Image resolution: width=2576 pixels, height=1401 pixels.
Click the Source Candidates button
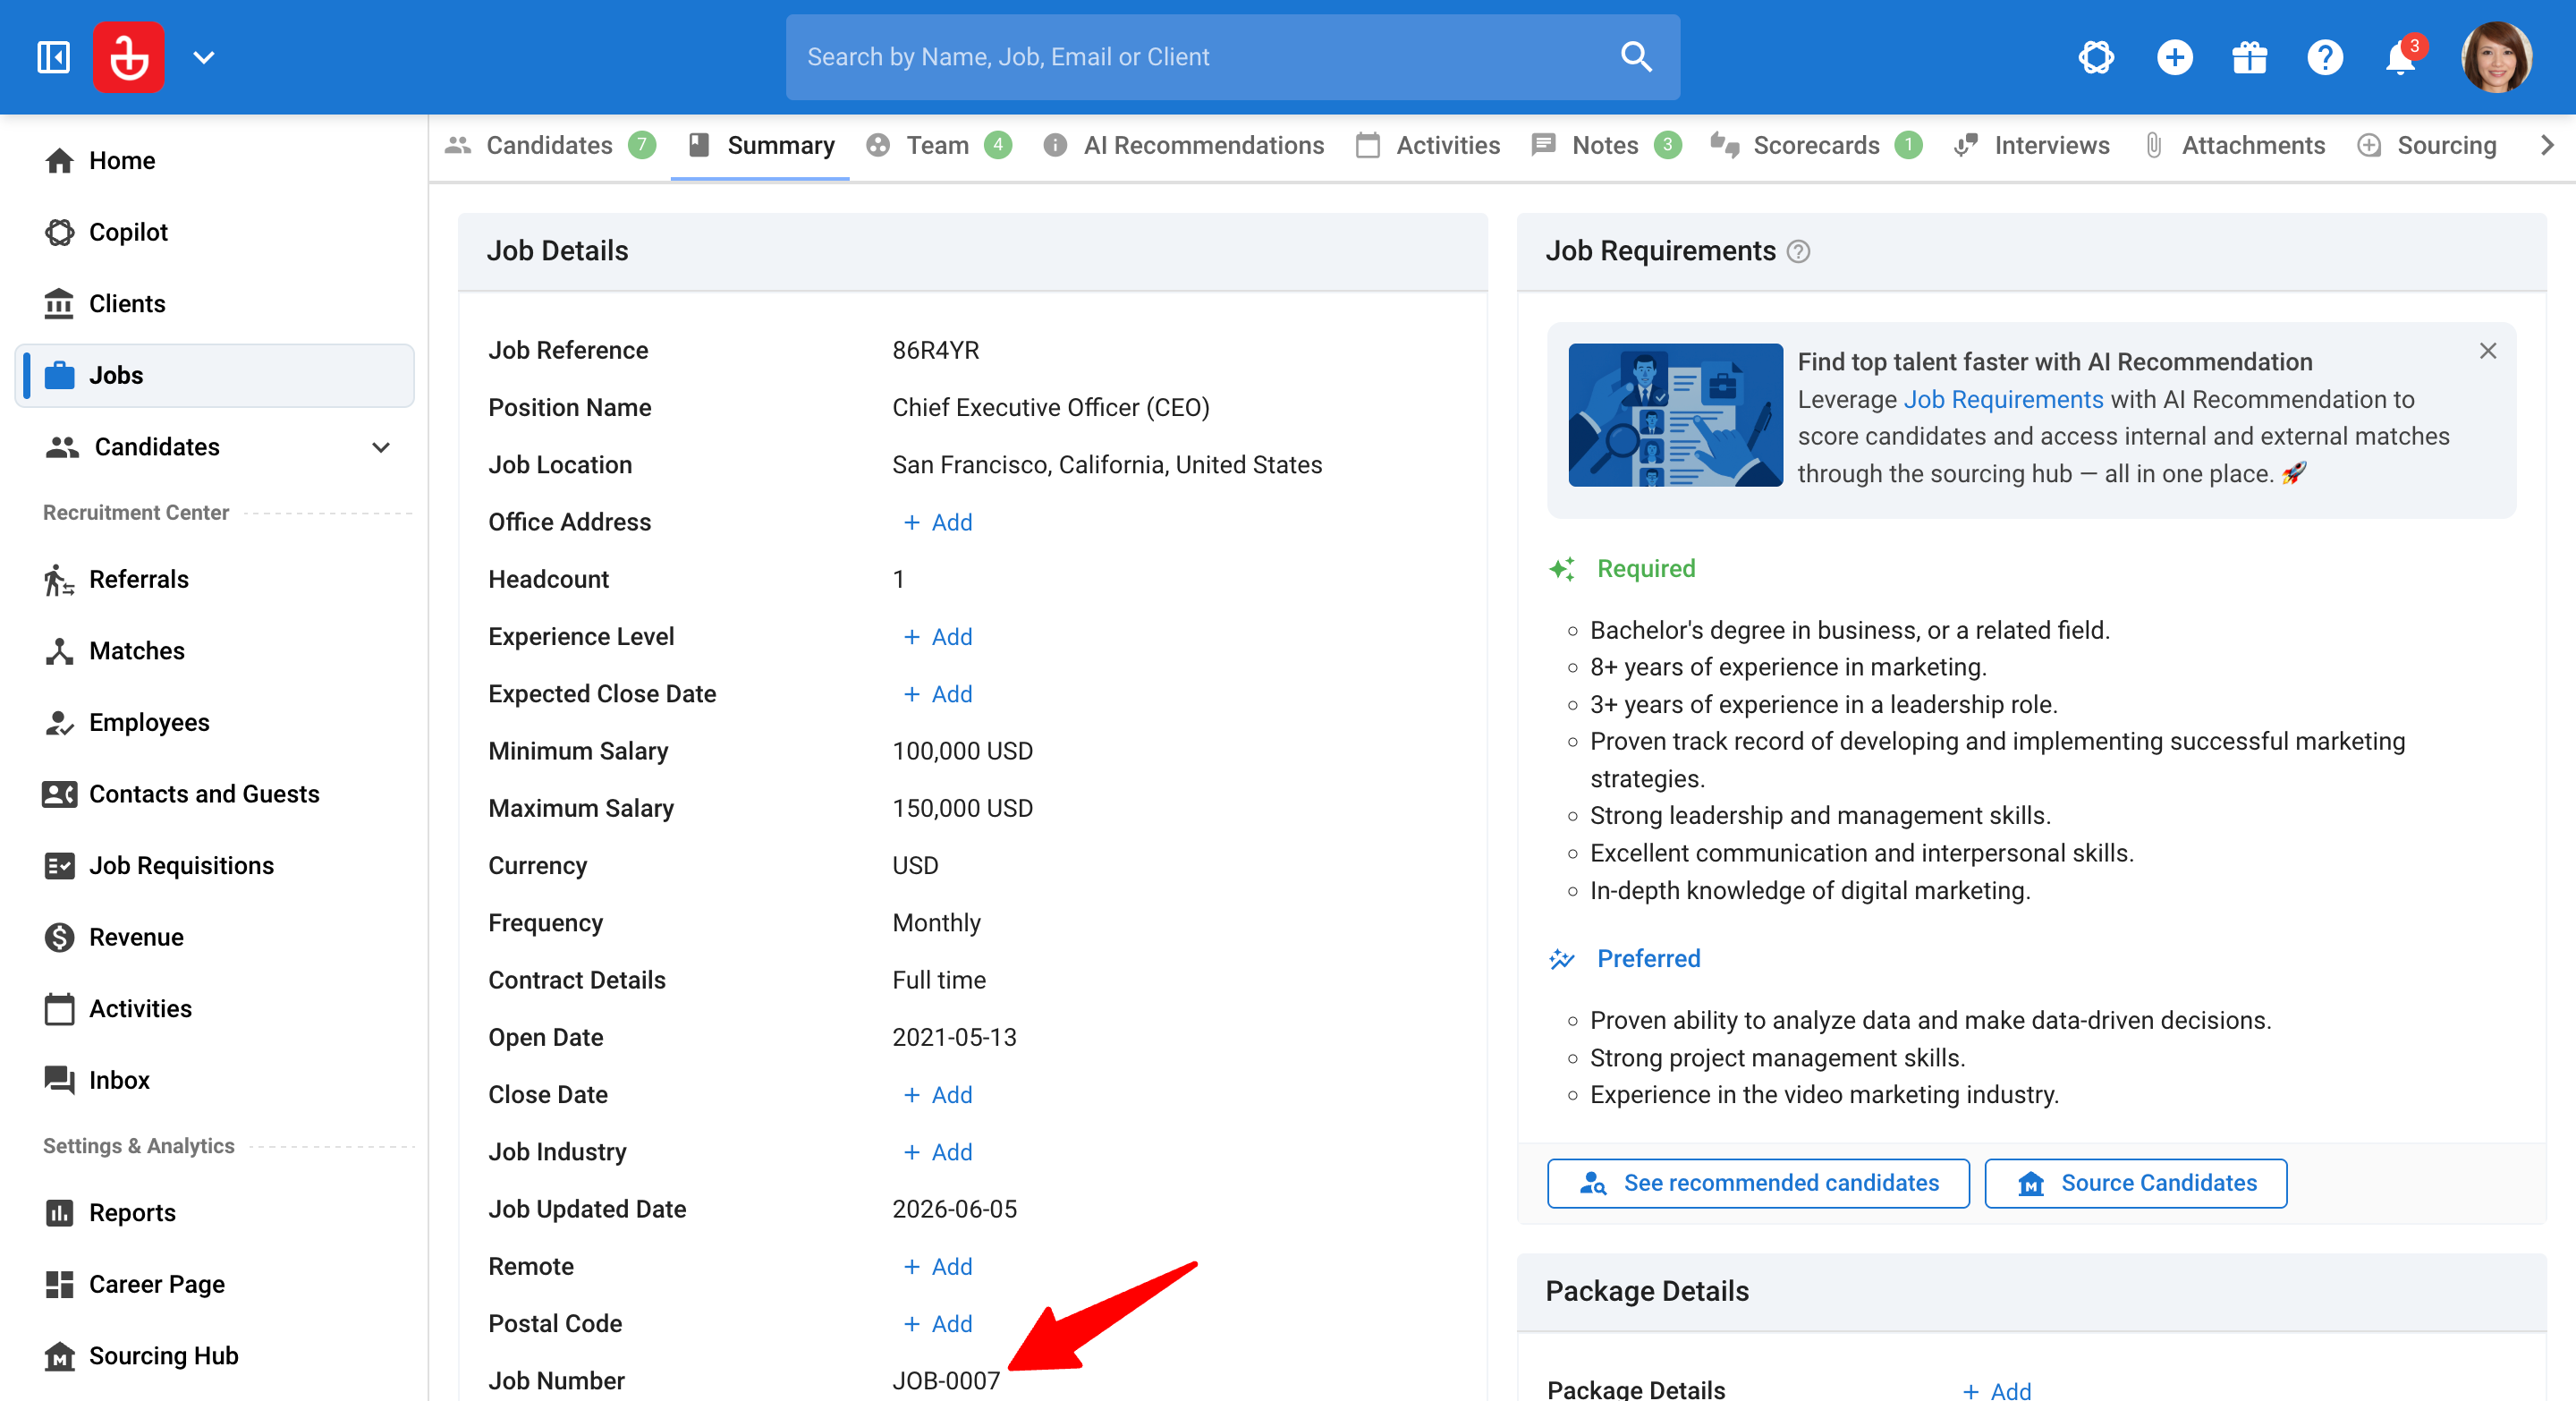(2135, 1183)
